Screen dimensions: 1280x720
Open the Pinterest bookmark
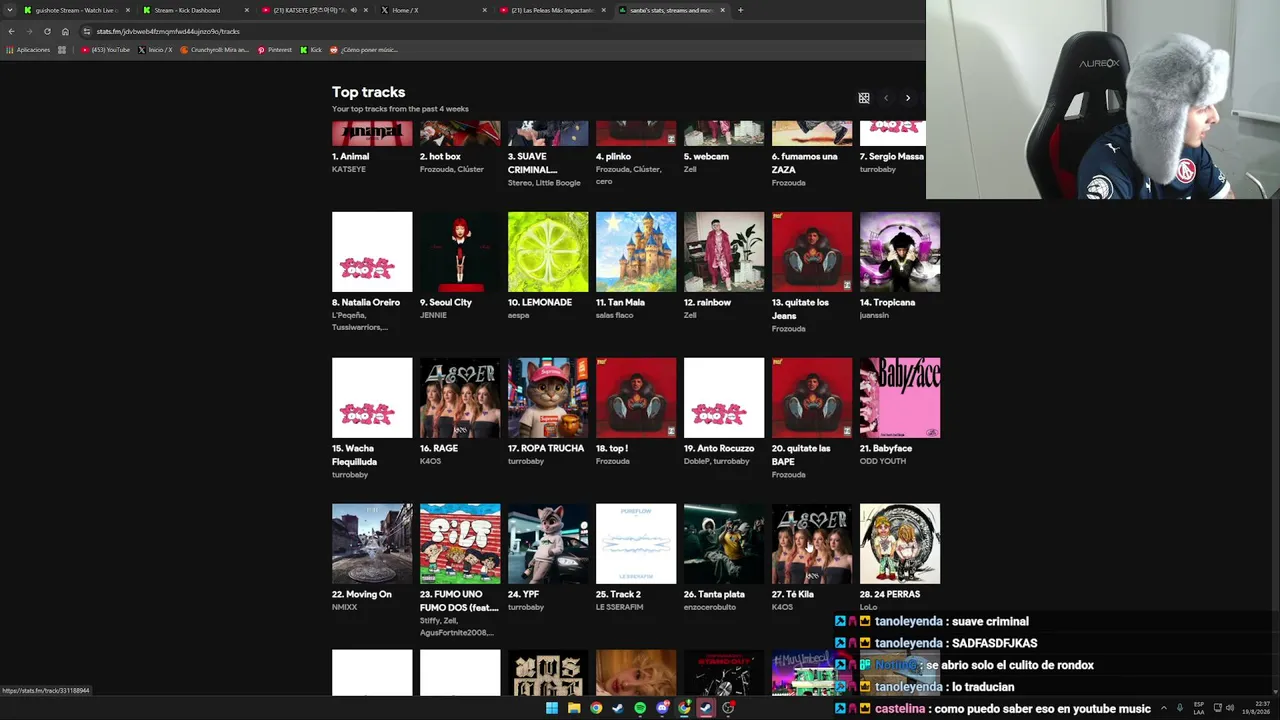pos(274,50)
